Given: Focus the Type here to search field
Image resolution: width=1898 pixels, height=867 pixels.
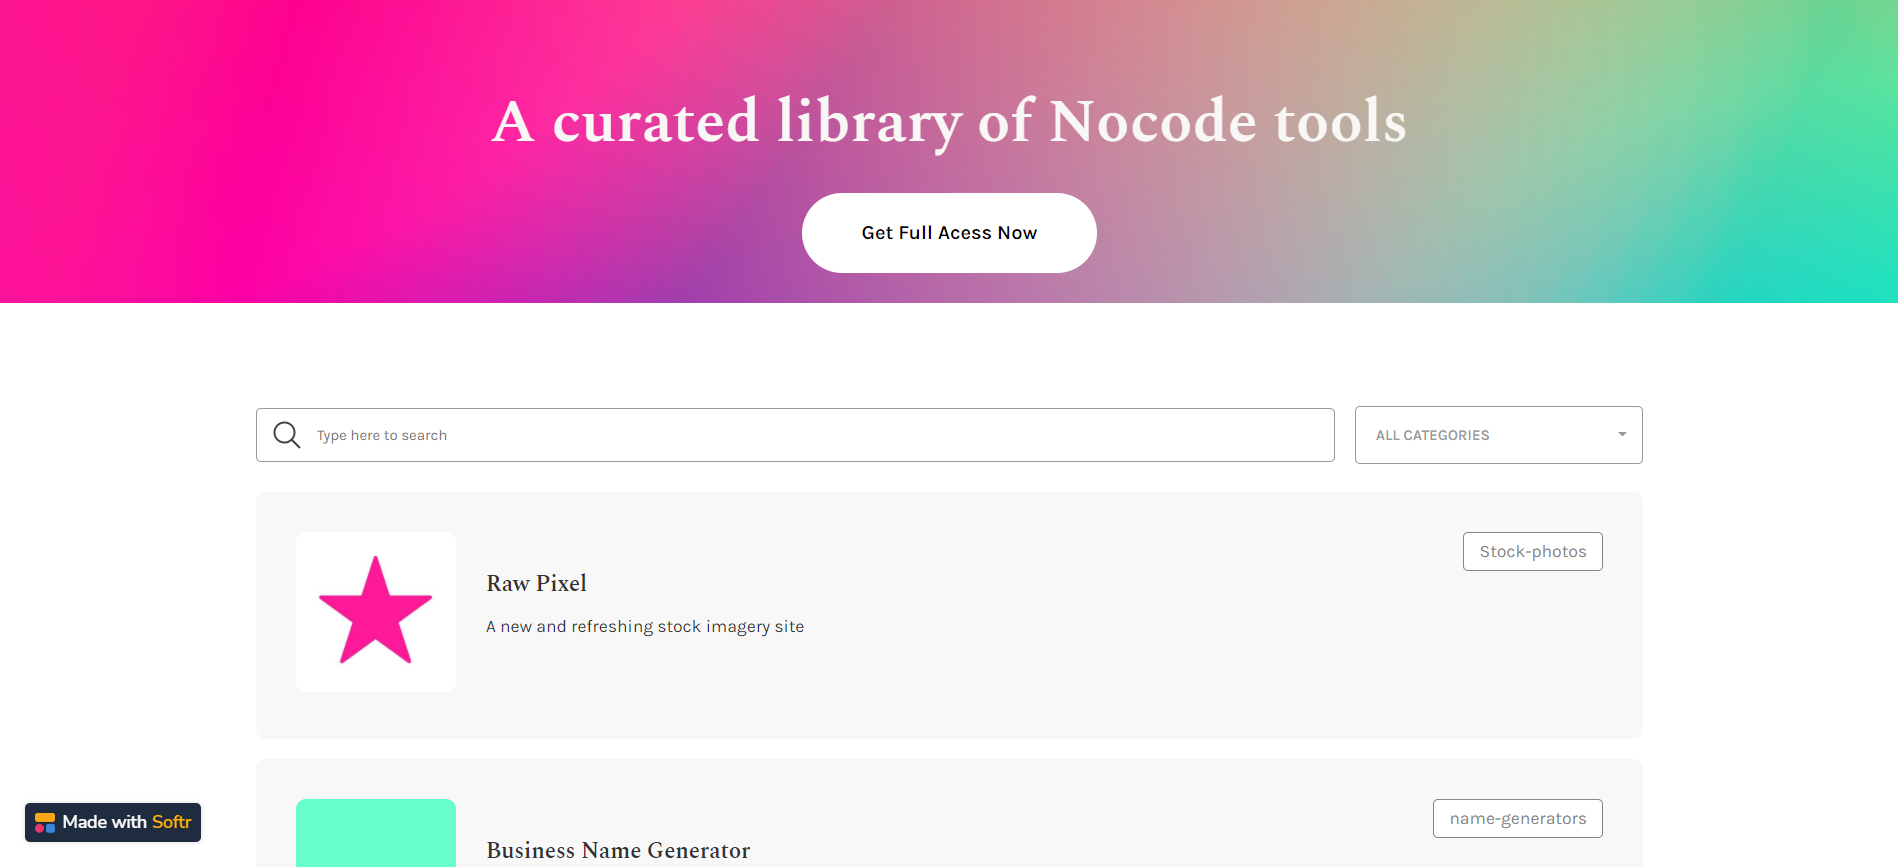Looking at the screenshot, I should (x=795, y=435).
